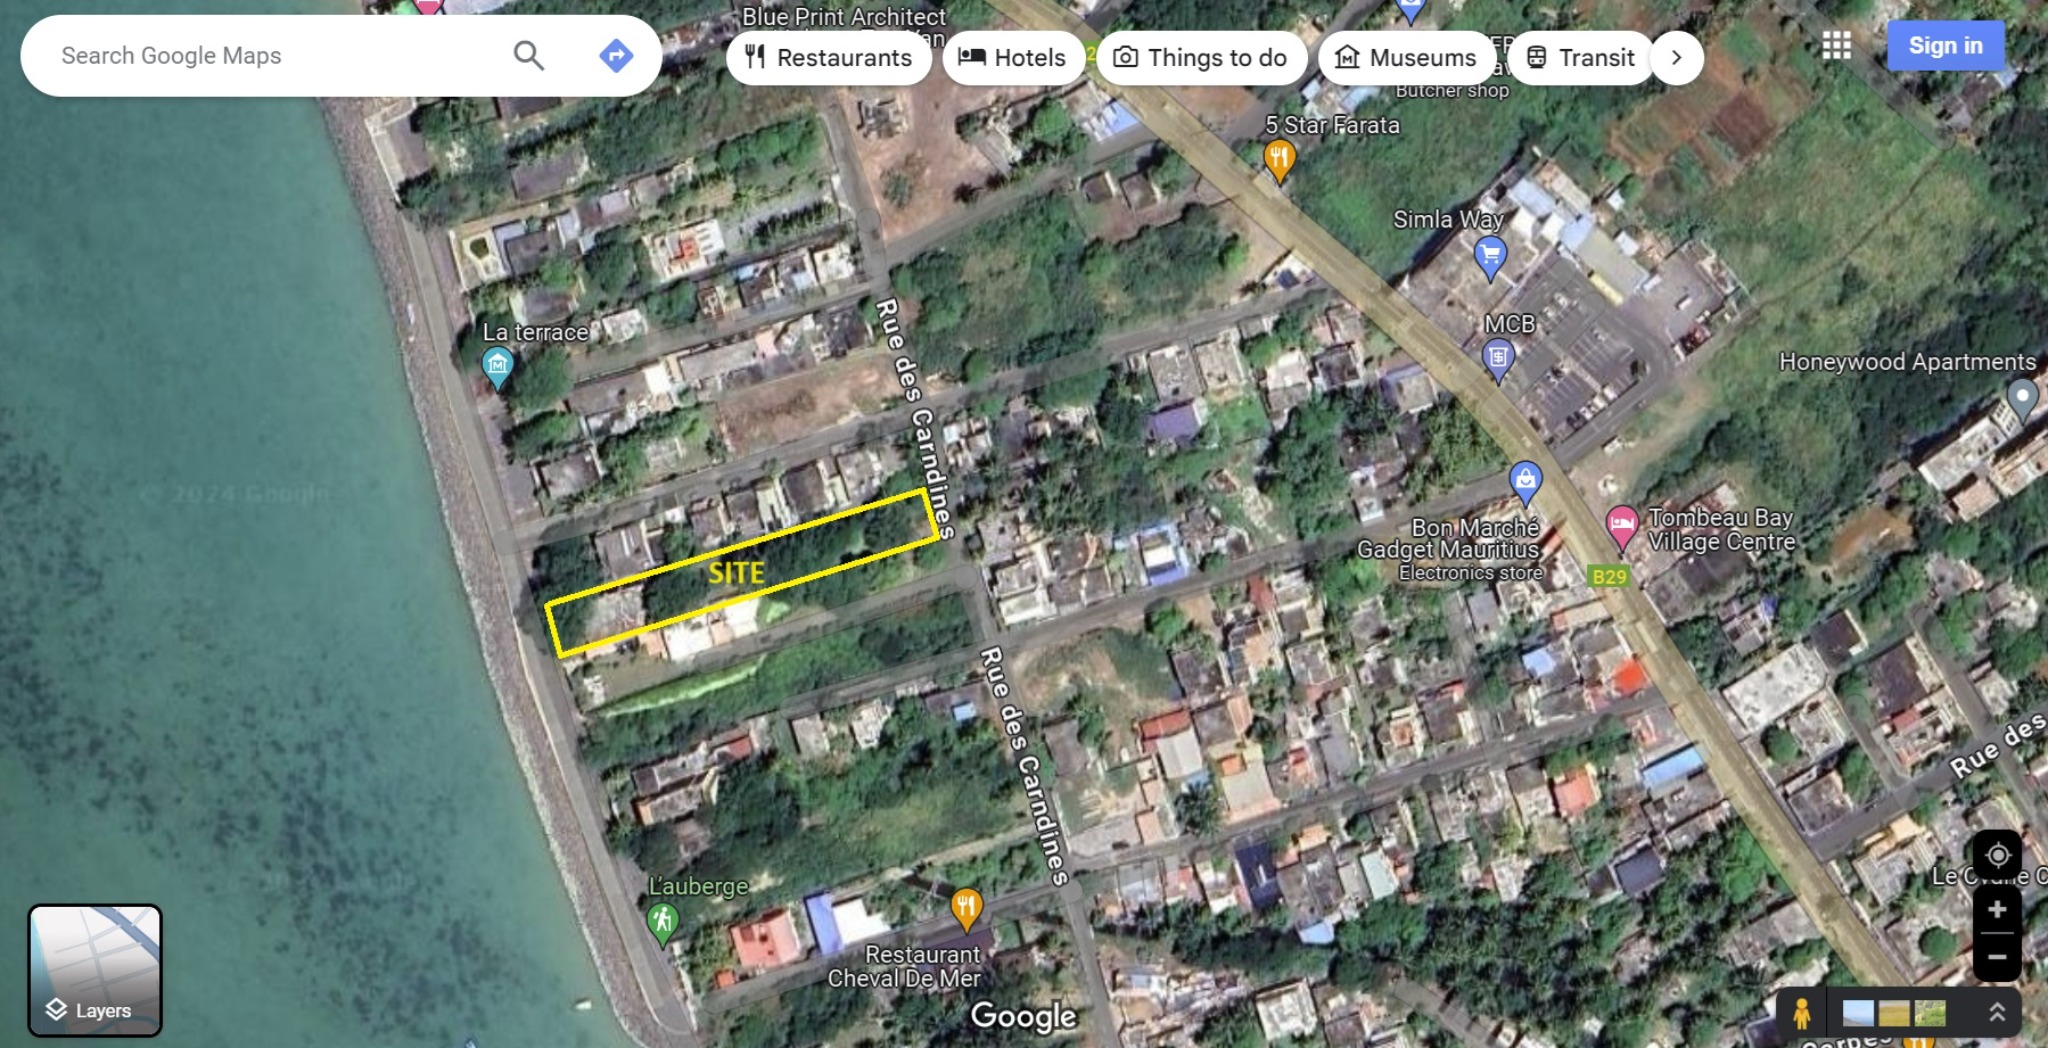2048x1048 pixels.
Task: Click the Blue Print Architect label
Action: click(843, 17)
